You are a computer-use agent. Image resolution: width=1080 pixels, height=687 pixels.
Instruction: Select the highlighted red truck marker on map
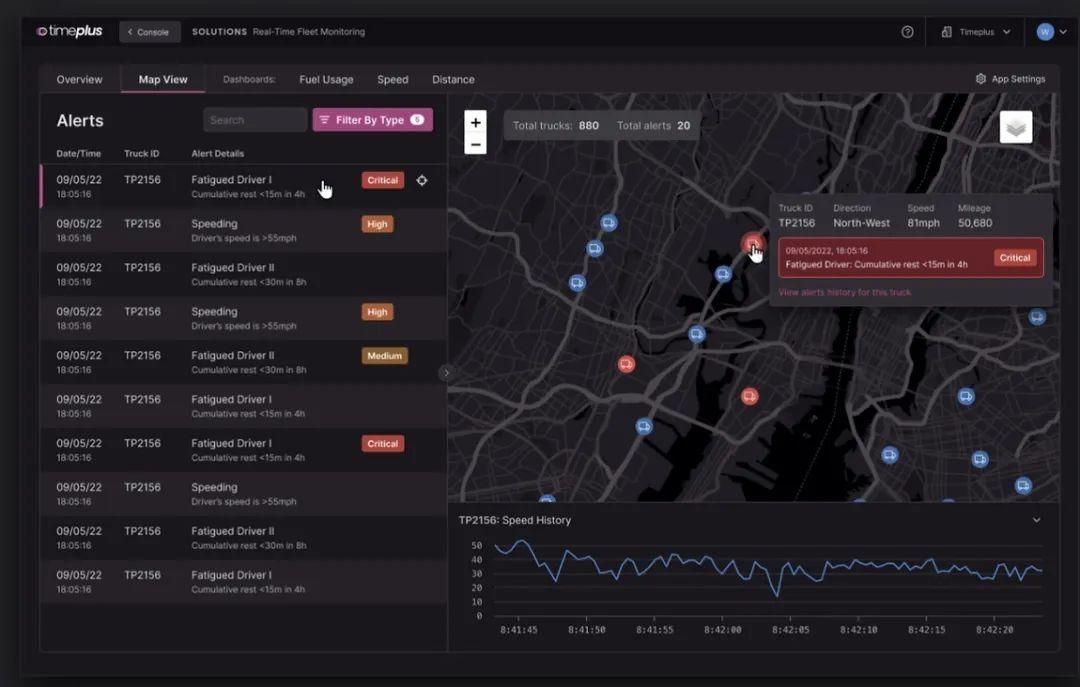tap(752, 243)
